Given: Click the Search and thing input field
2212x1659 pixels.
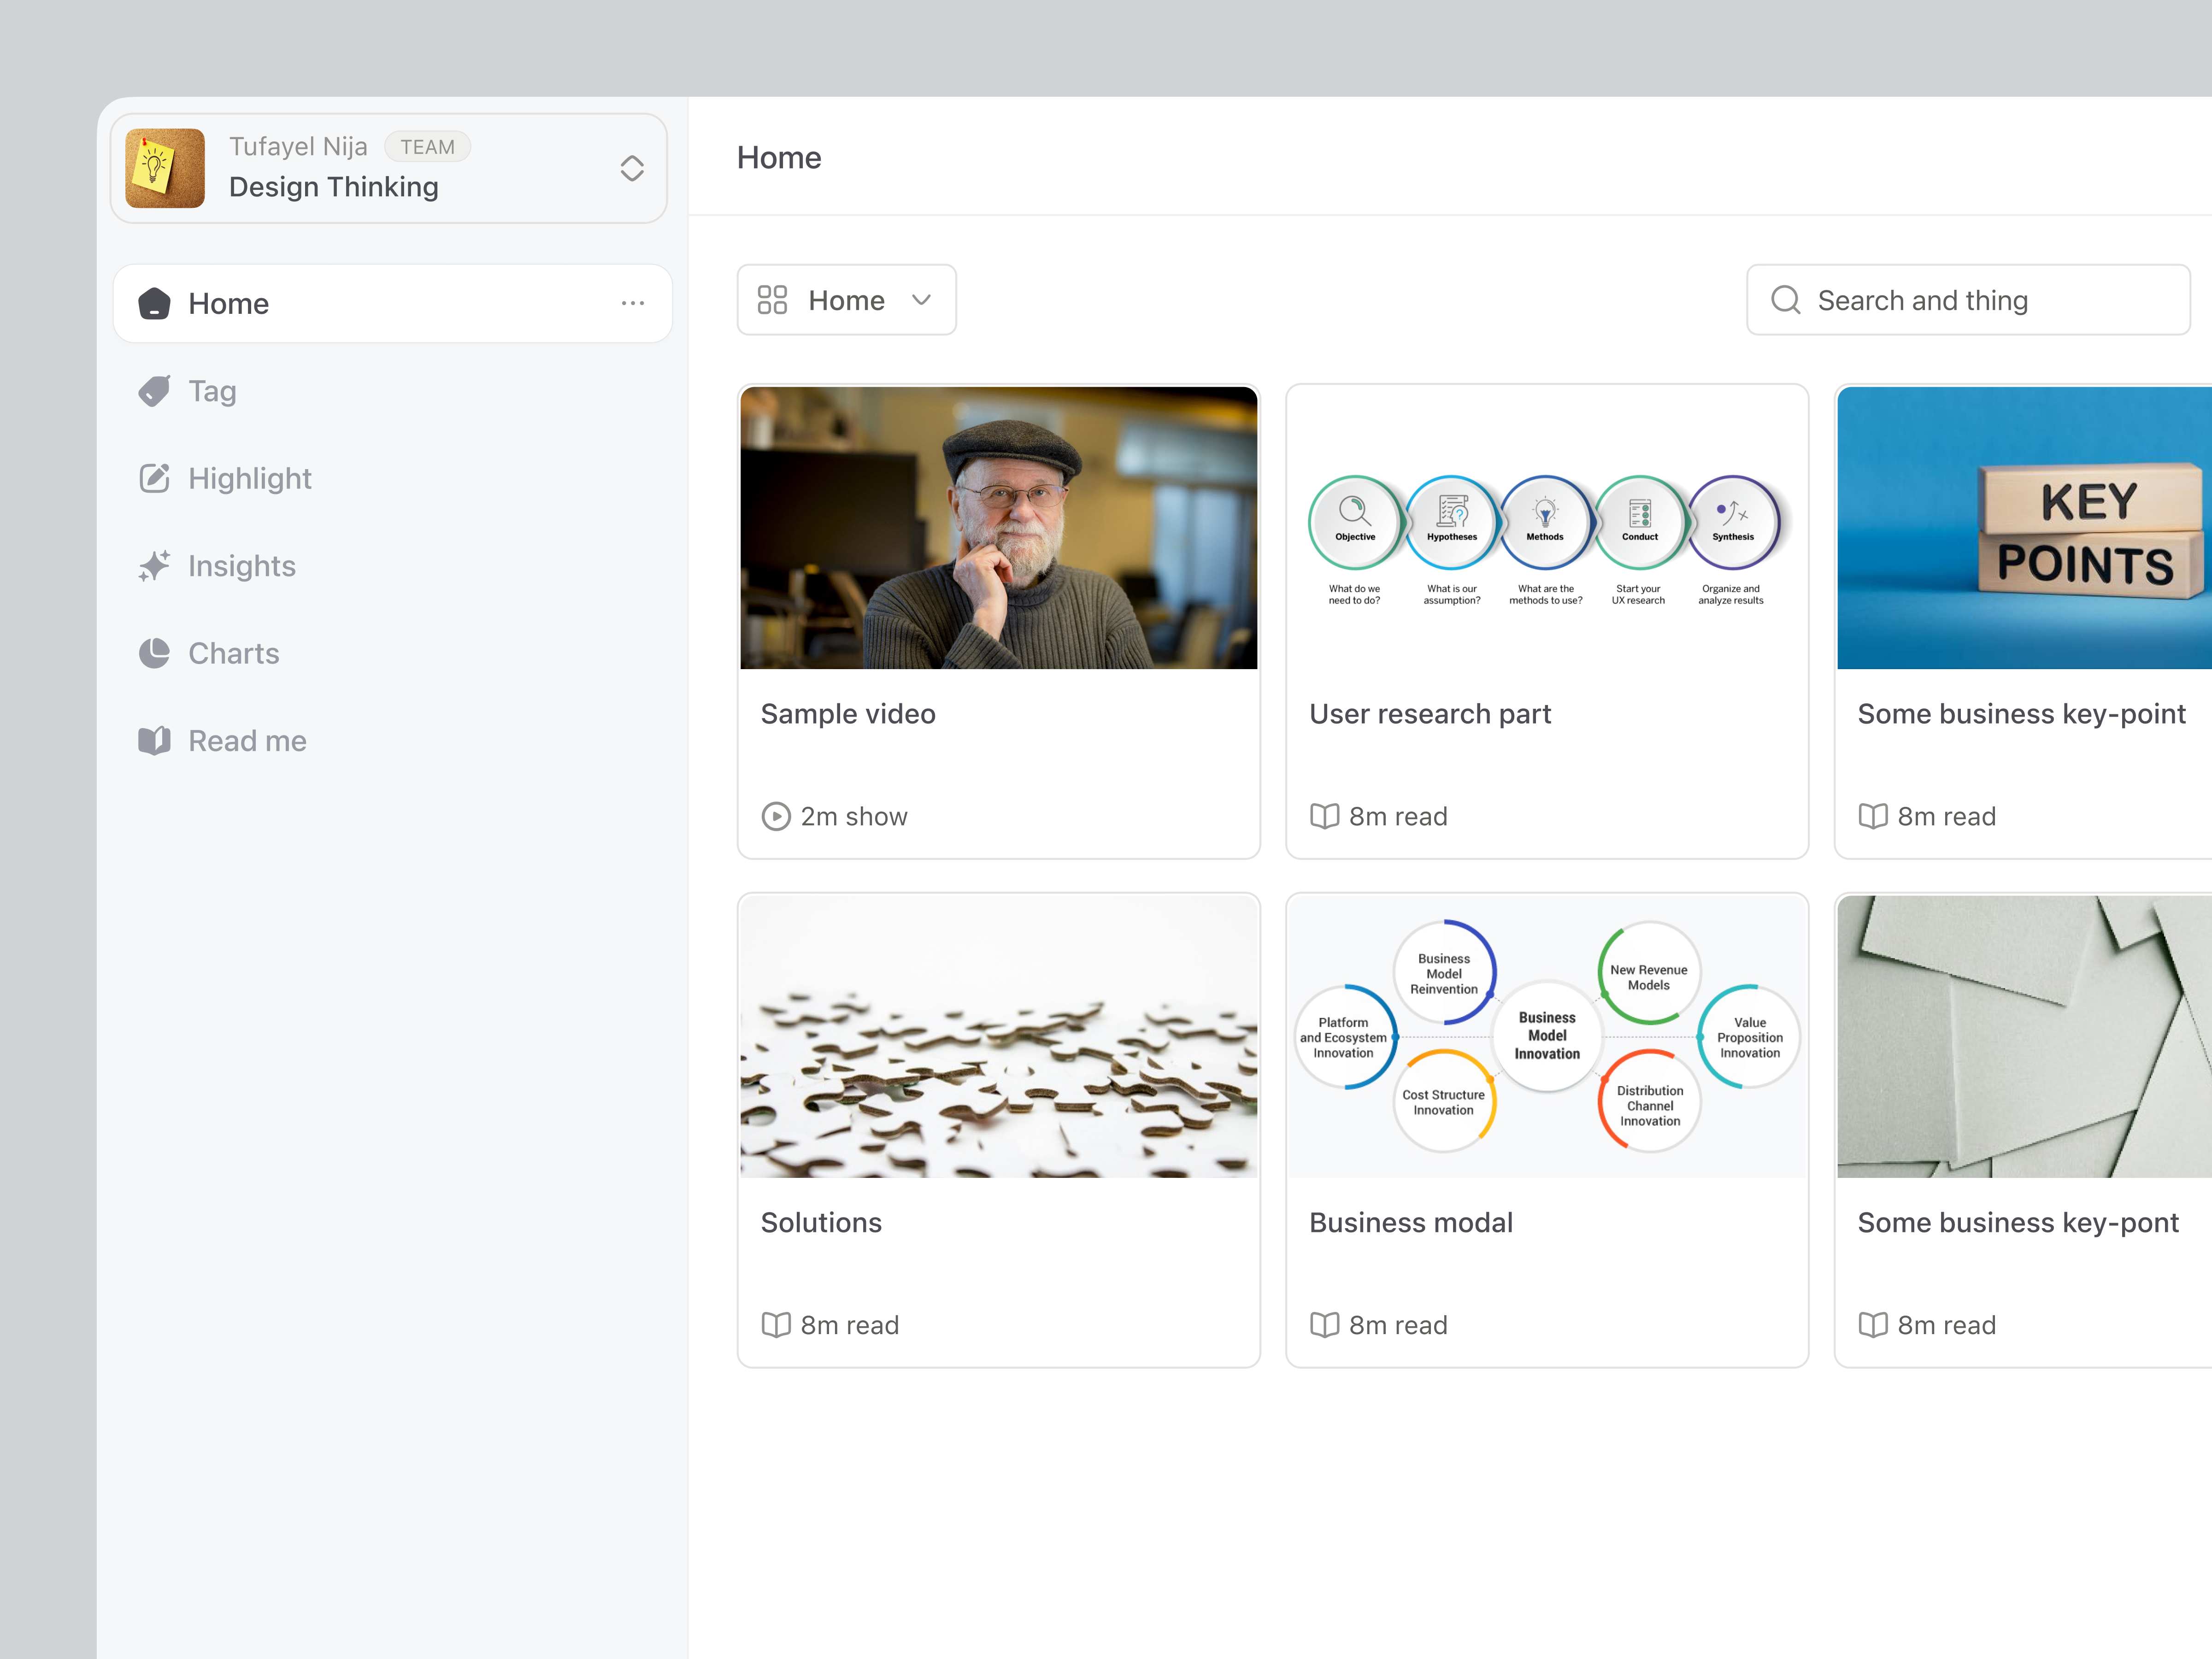Looking at the screenshot, I should 1960,300.
